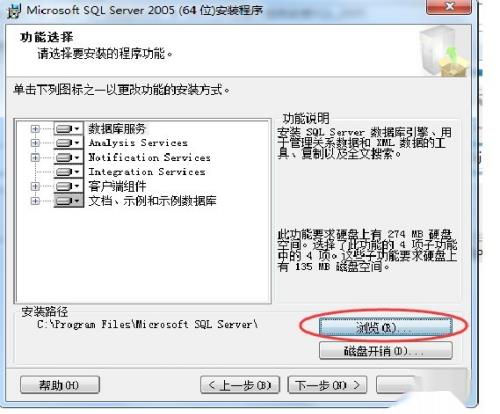Open the Analysis Services feature drive icon

(68, 143)
